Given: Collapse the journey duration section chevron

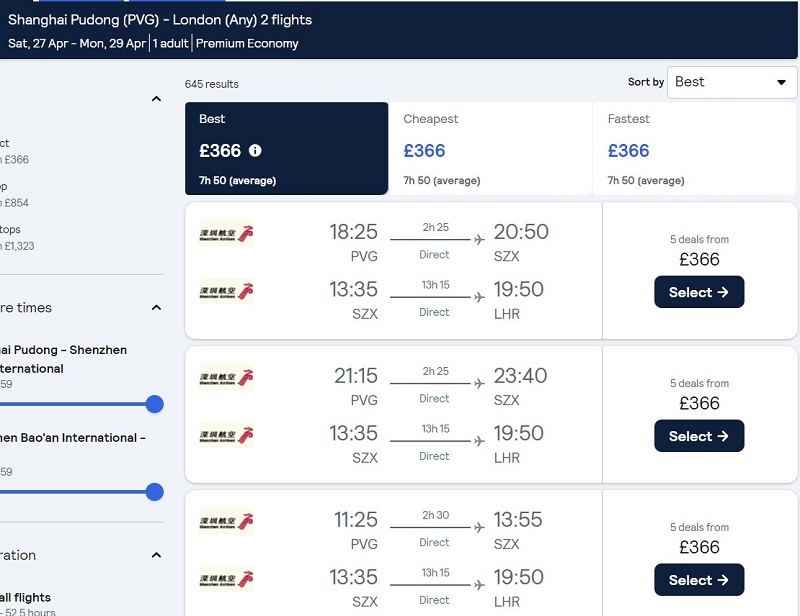Looking at the screenshot, I should [x=157, y=555].
